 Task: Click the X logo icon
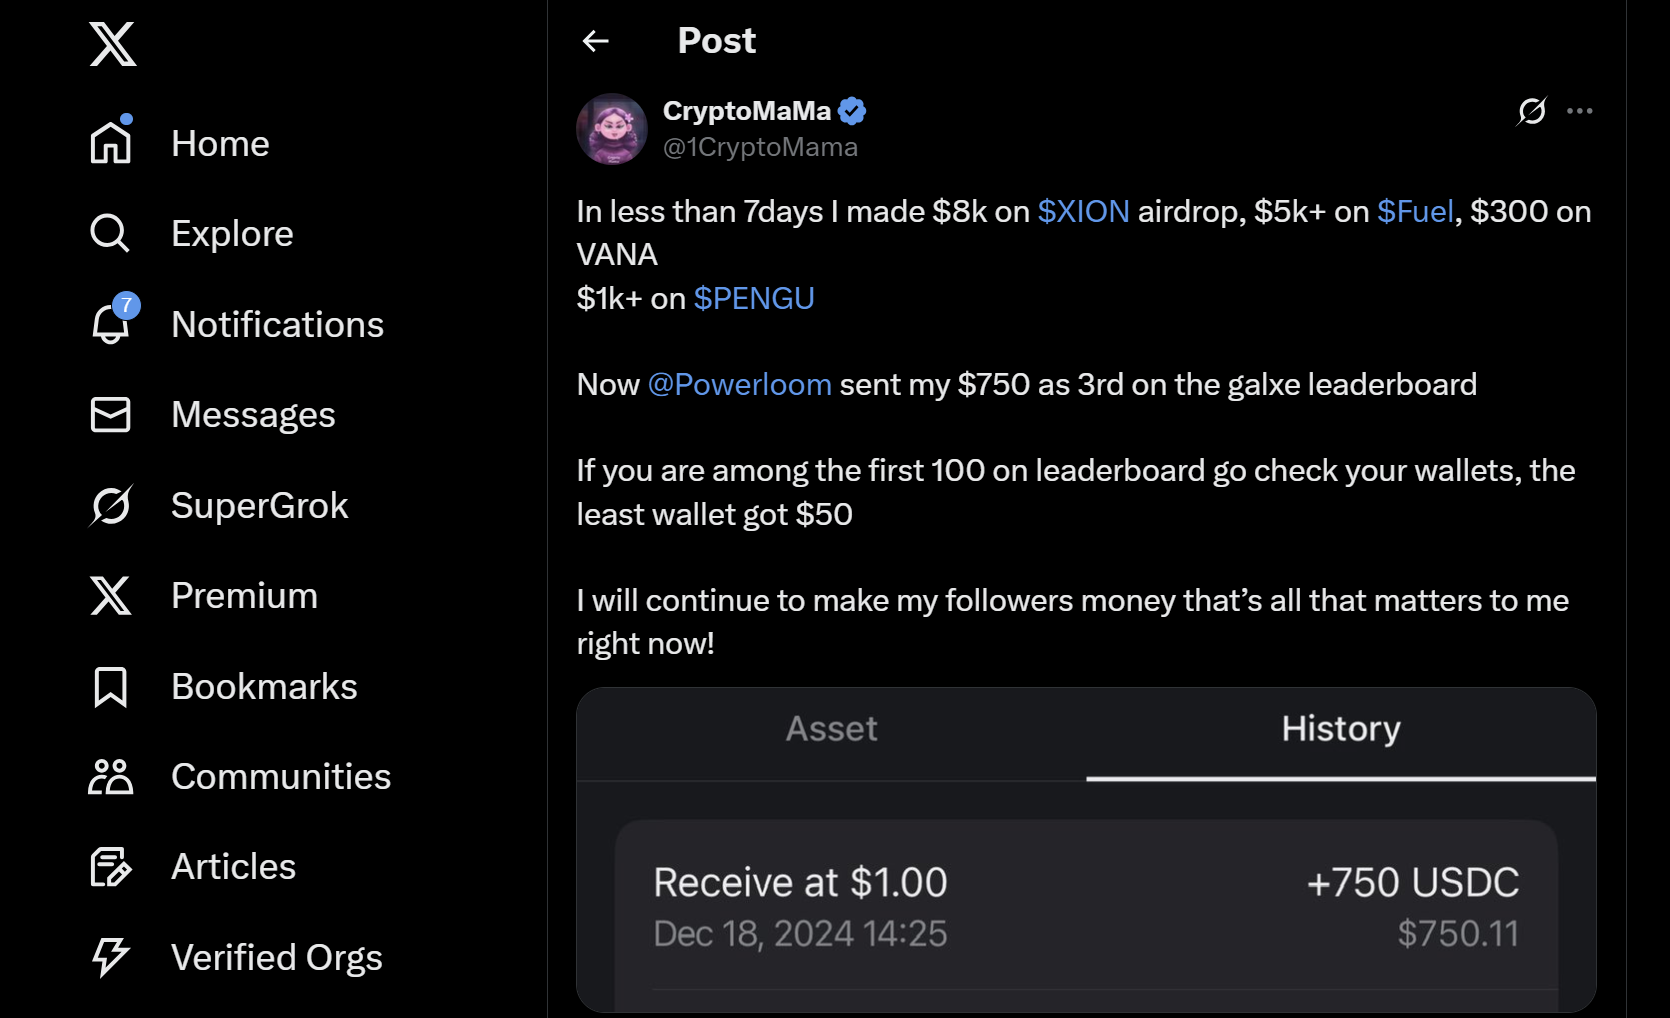[112, 44]
